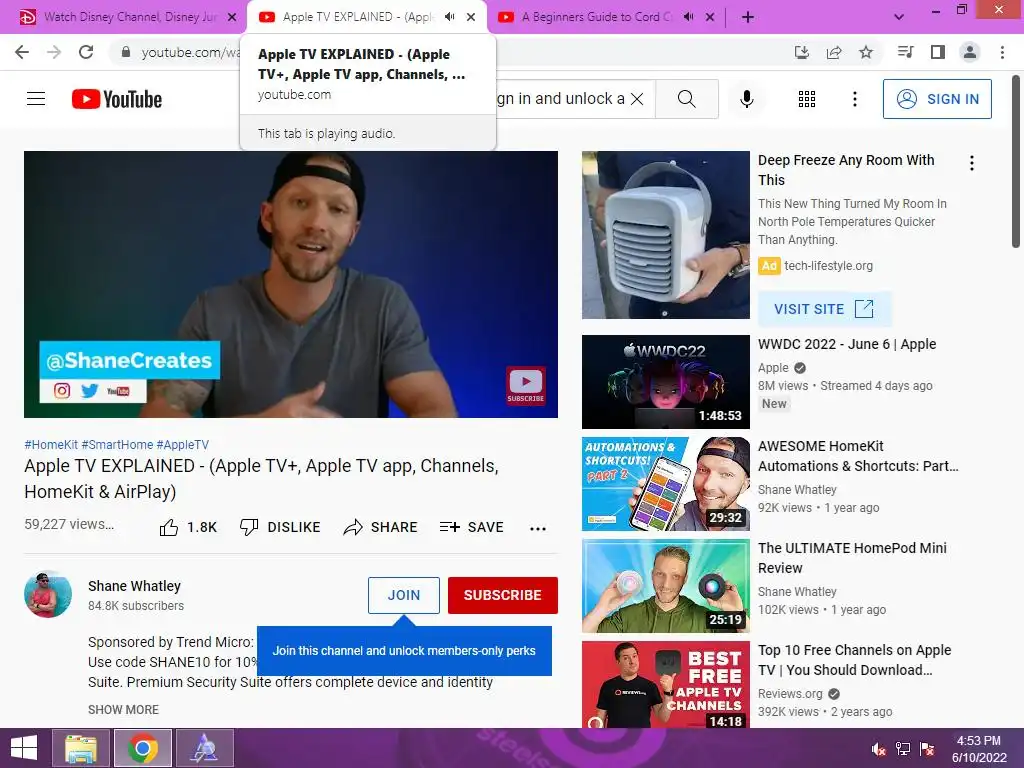Image resolution: width=1024 pixels, height=768 pixels.
Task: Open more actions ellipsis under video
Action: point(537,528)
